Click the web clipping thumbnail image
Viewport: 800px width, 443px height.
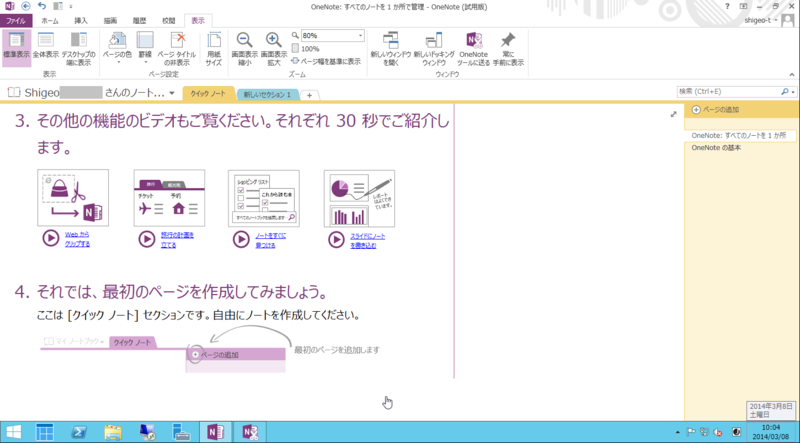[x=73, y=198]
